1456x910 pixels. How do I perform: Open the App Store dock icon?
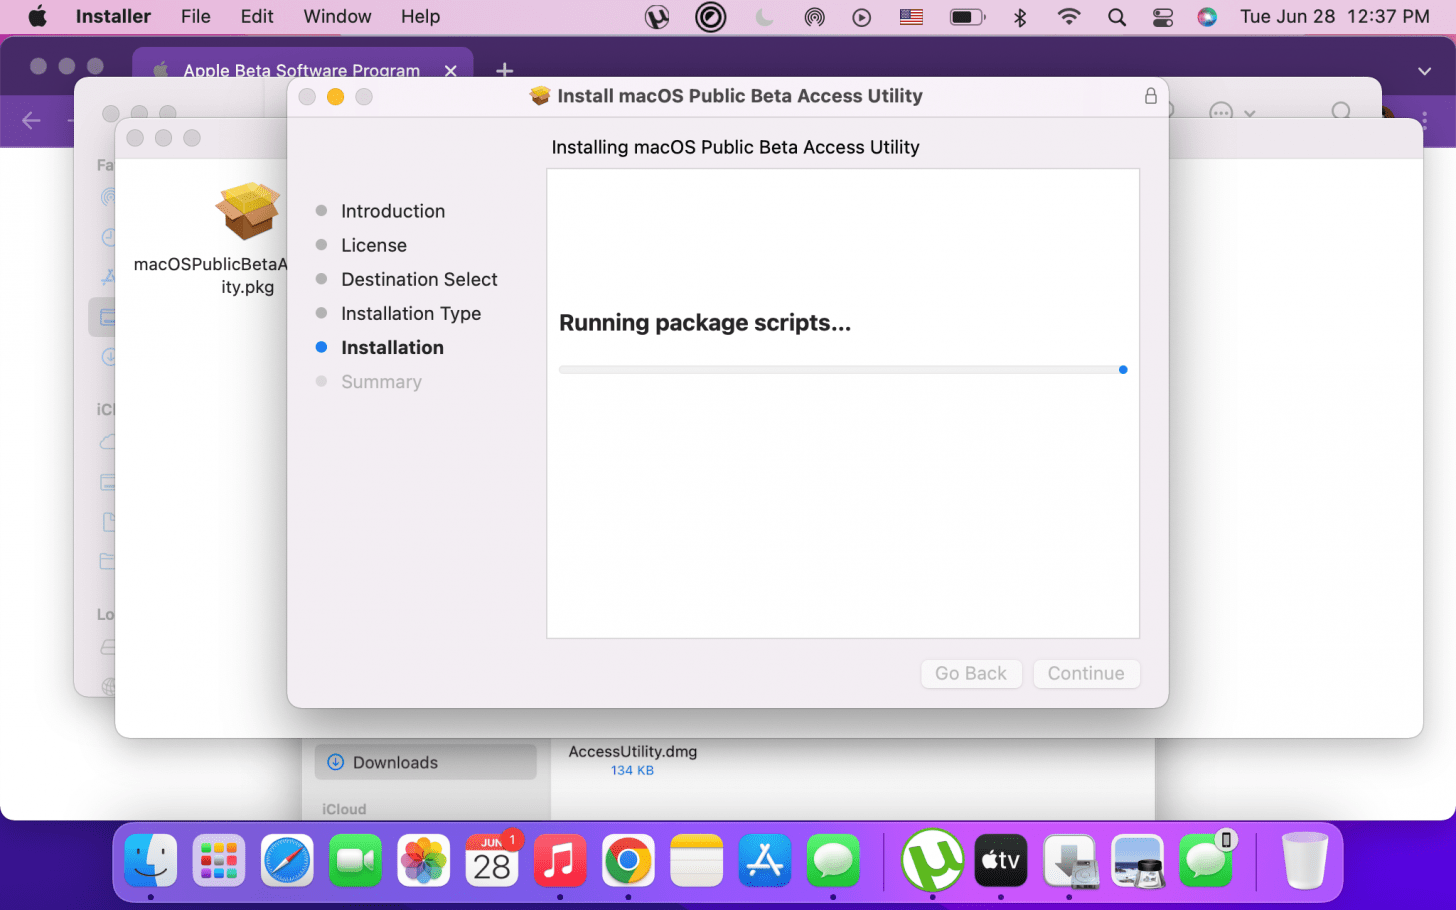point(765,860)
